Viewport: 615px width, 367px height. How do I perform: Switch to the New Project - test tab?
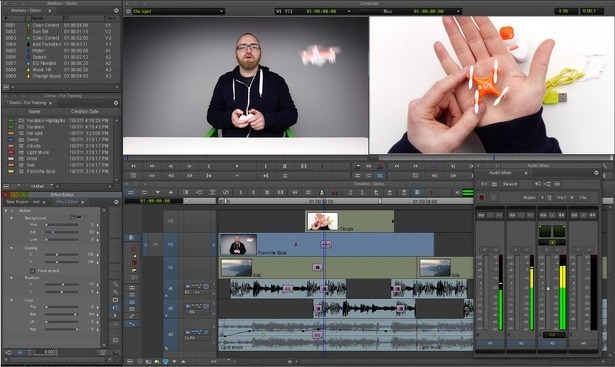pyautogui.click(x=23, y=202)
